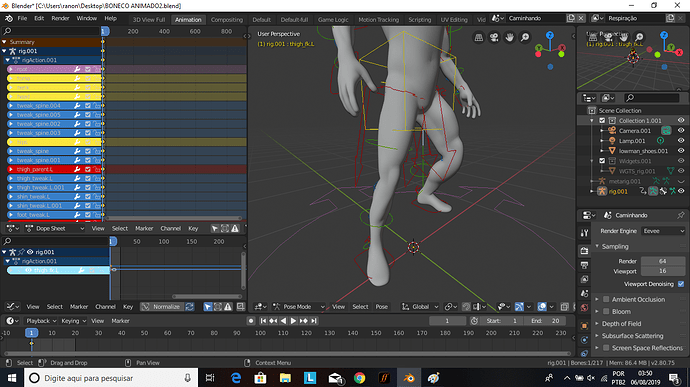This screenshot has width=690, height=387.
Task: Enable Screen Space Reflections checkbox
Action: click(x=606, y=348)
